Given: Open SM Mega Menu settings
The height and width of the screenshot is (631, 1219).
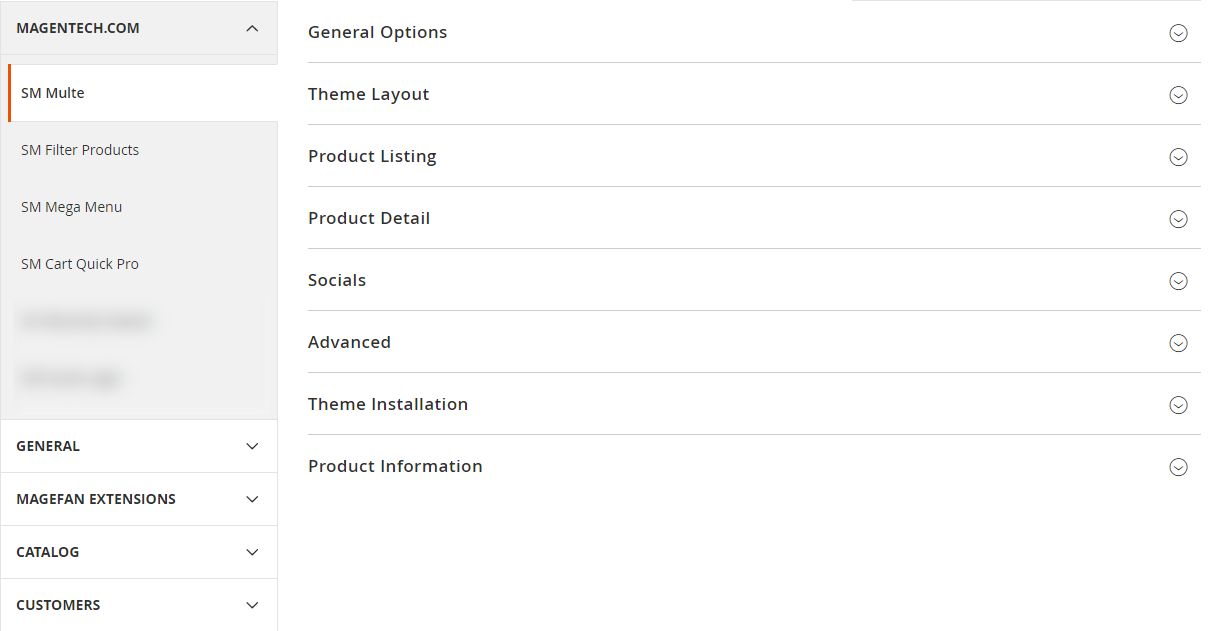Looking at the screenshot, I should coord(71,207).
